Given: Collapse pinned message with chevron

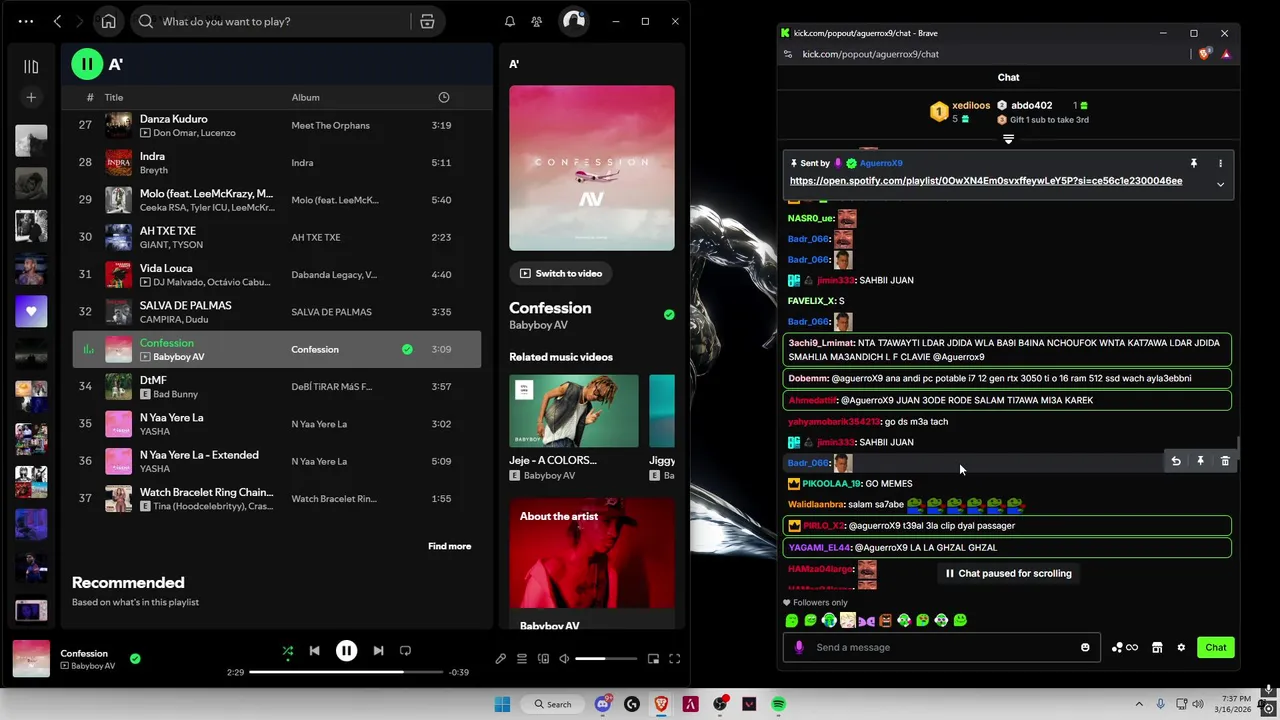Looking at the screenshot, I should [x=1220, y=184].
